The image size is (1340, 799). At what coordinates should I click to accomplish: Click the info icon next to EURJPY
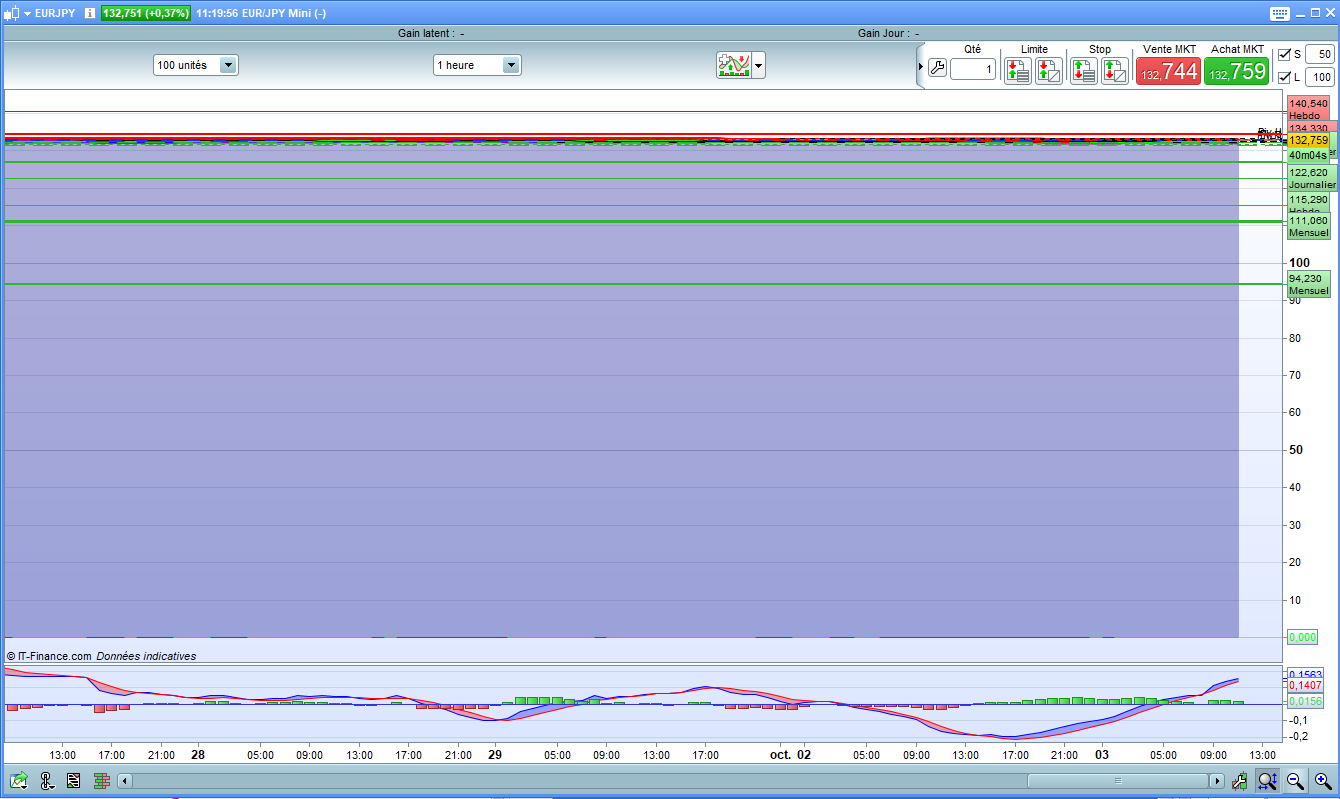coord(90,13)
